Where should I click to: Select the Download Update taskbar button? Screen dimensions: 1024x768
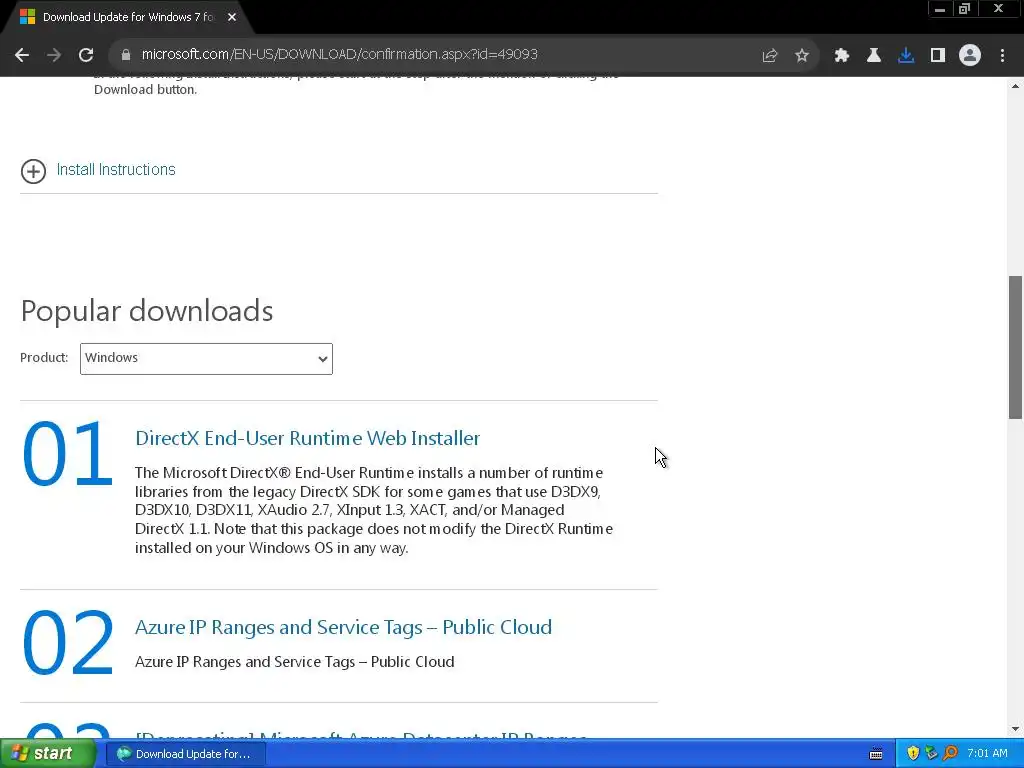185,754
